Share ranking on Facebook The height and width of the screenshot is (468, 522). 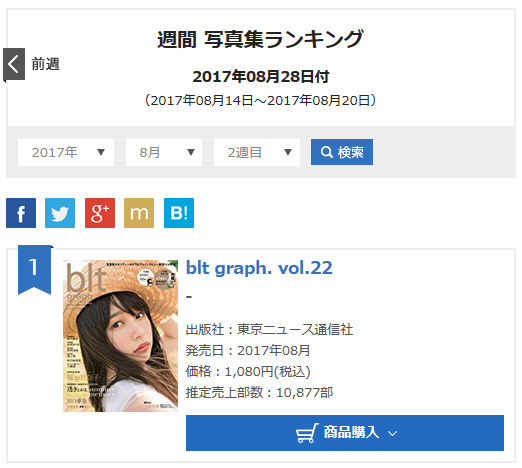click(21, 213)
